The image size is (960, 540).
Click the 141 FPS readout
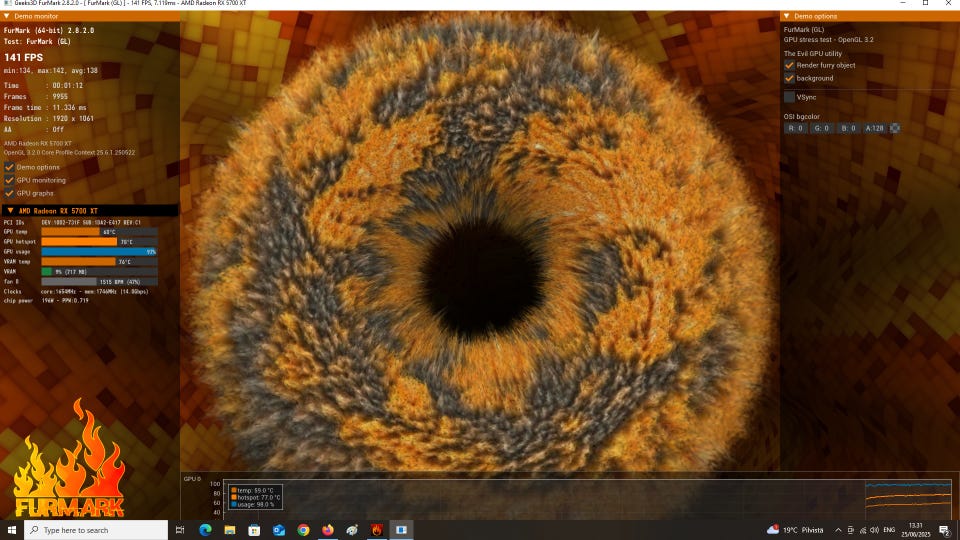point(24,58)
